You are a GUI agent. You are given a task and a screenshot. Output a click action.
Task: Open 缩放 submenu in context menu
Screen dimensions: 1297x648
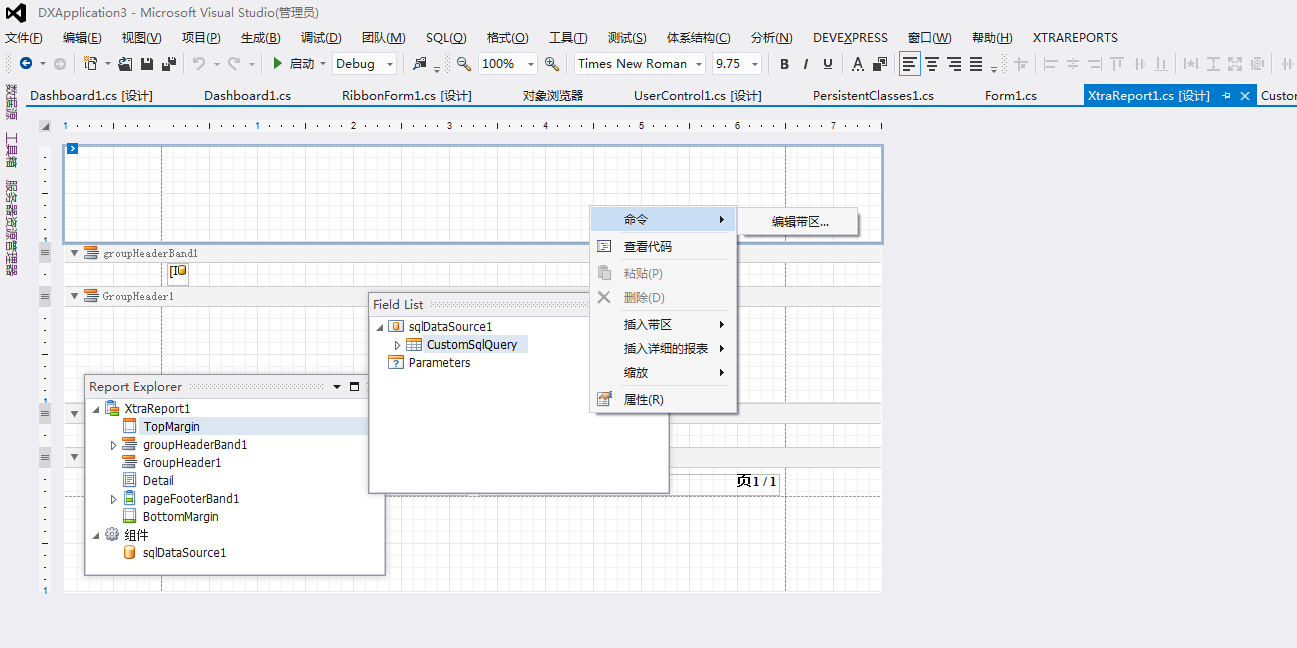[664, 373]
